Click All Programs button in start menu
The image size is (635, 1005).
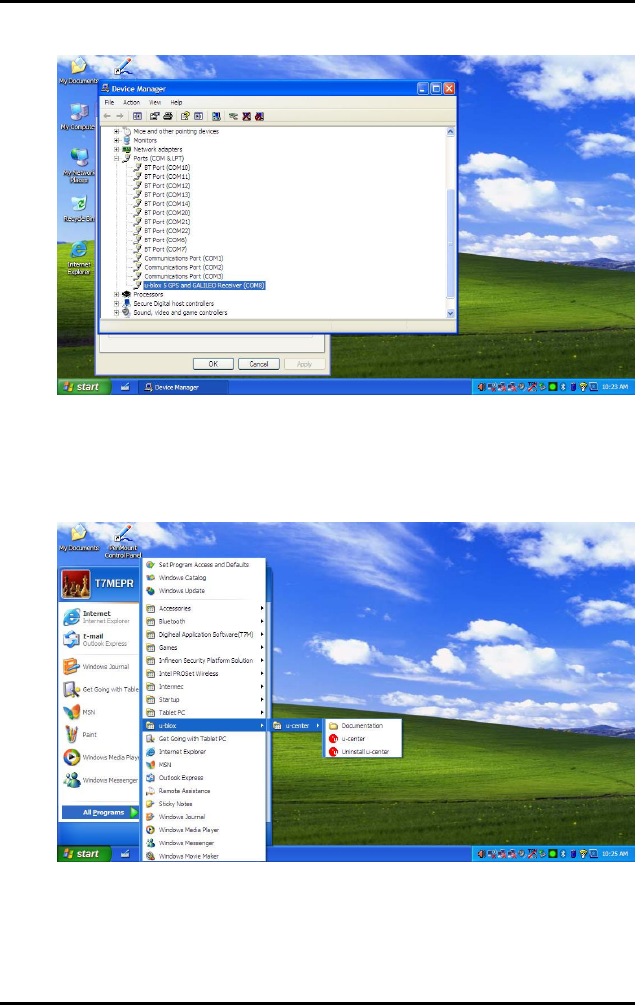pos(100,812)
